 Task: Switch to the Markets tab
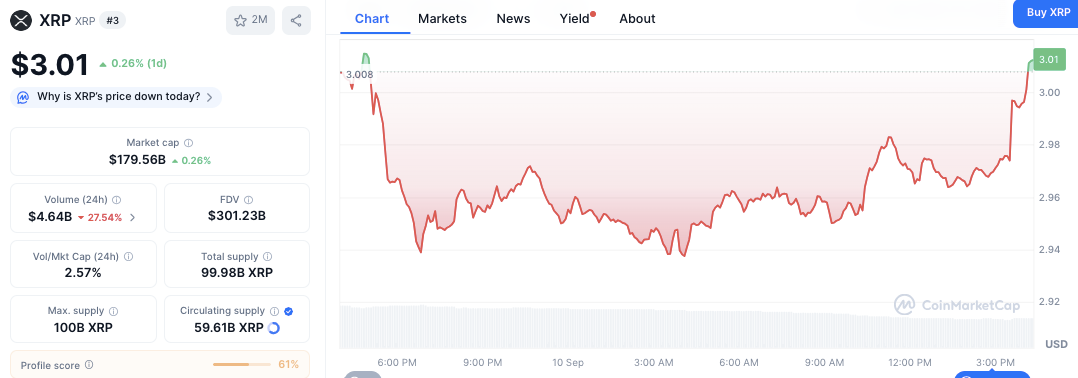(442, 19)
